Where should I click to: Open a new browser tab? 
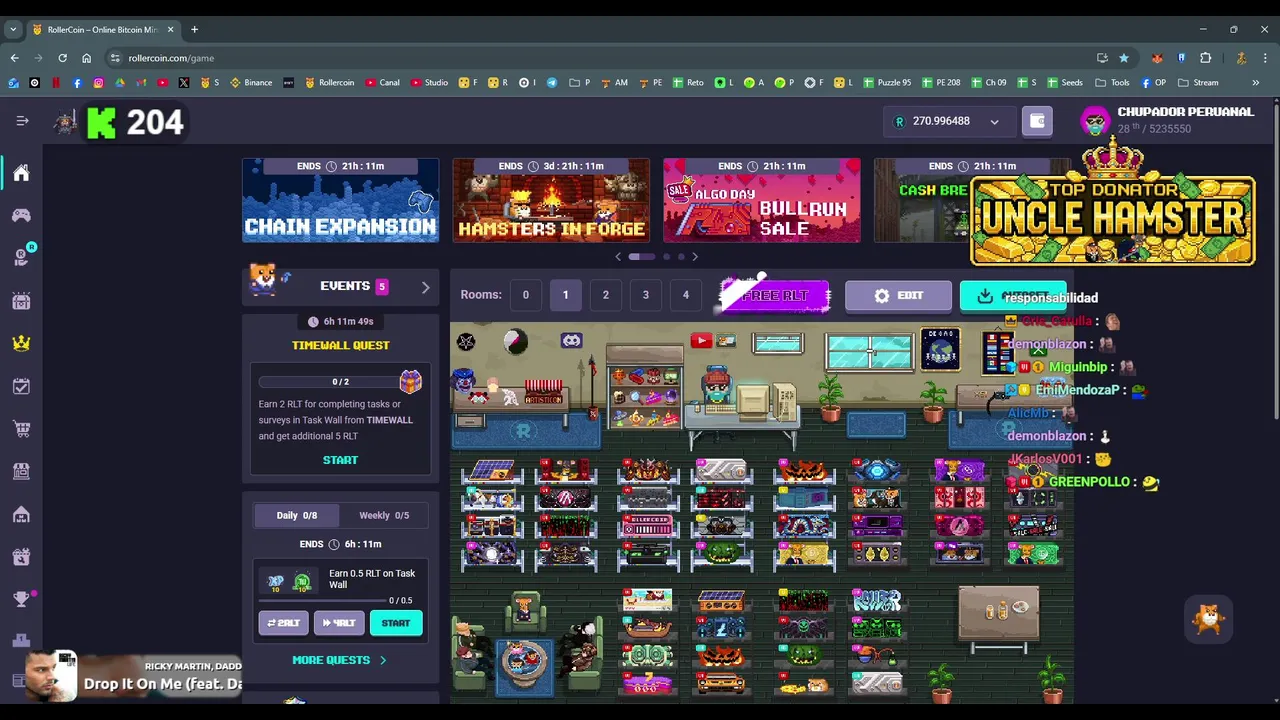coord(194,30)
